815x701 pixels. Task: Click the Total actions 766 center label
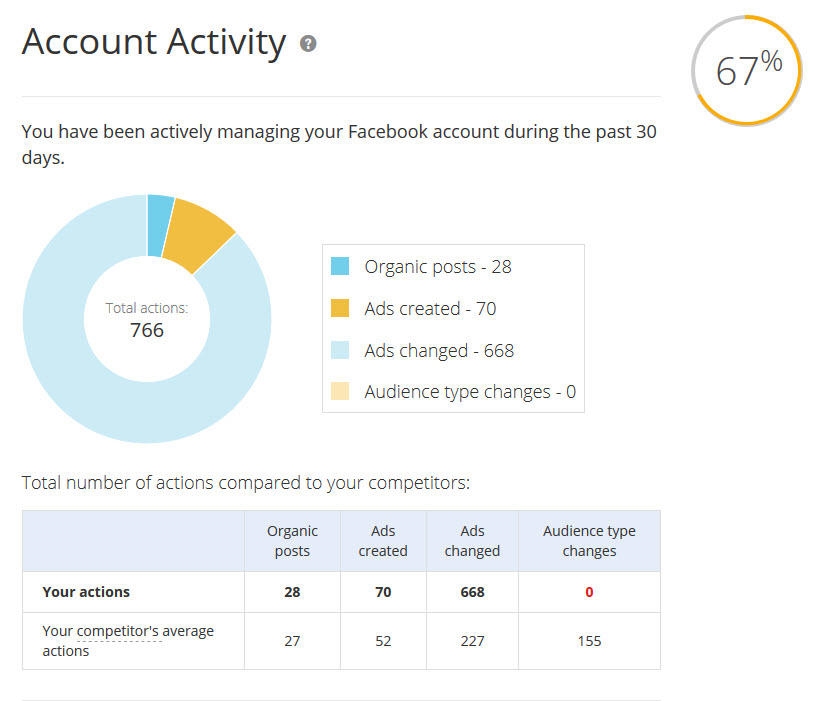click(x=147, y=320)
